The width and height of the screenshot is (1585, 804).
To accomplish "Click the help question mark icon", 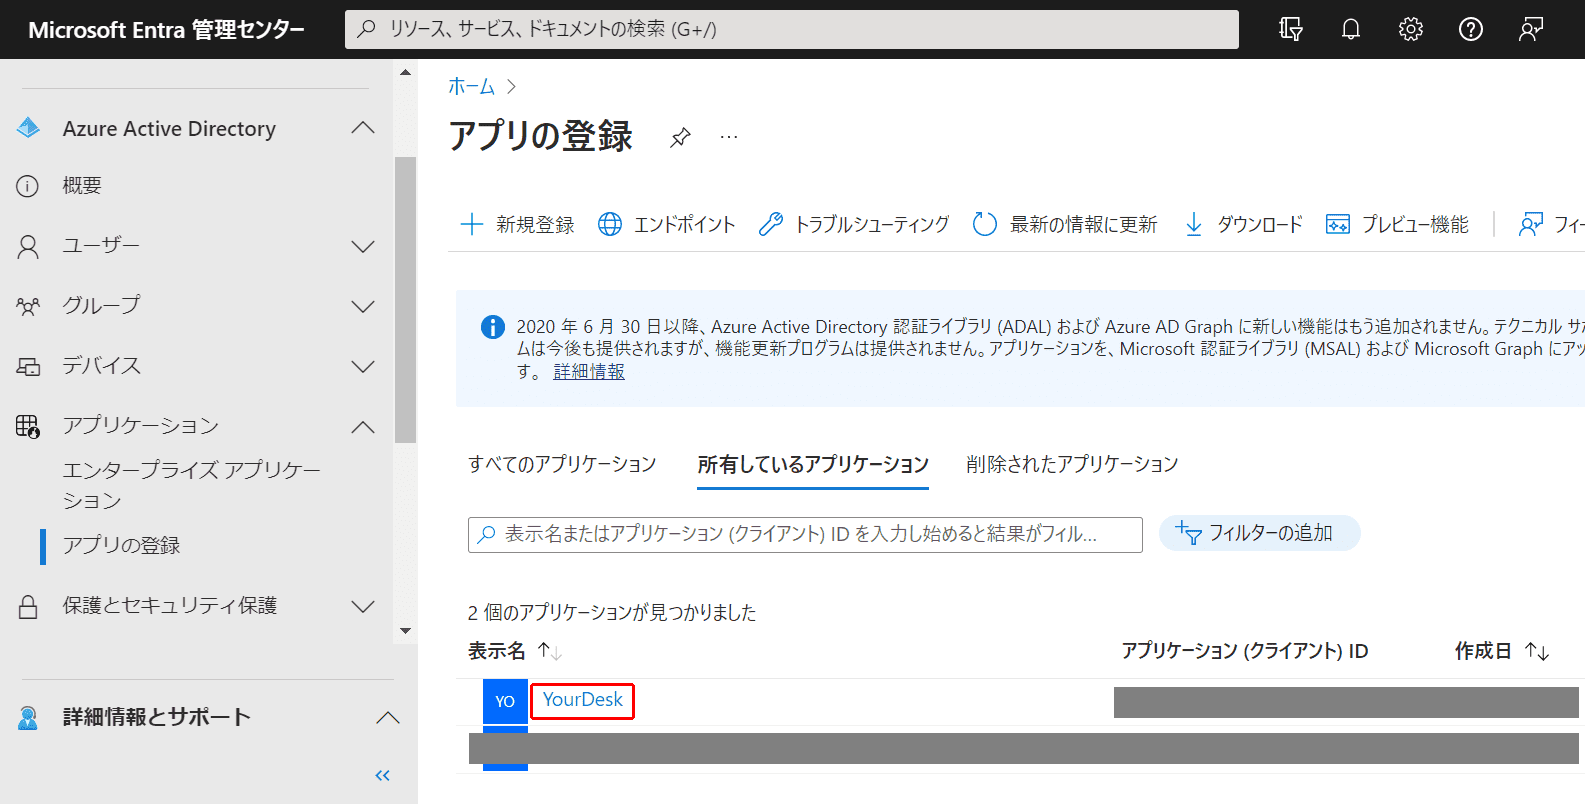I will (x=1470, y=29).
